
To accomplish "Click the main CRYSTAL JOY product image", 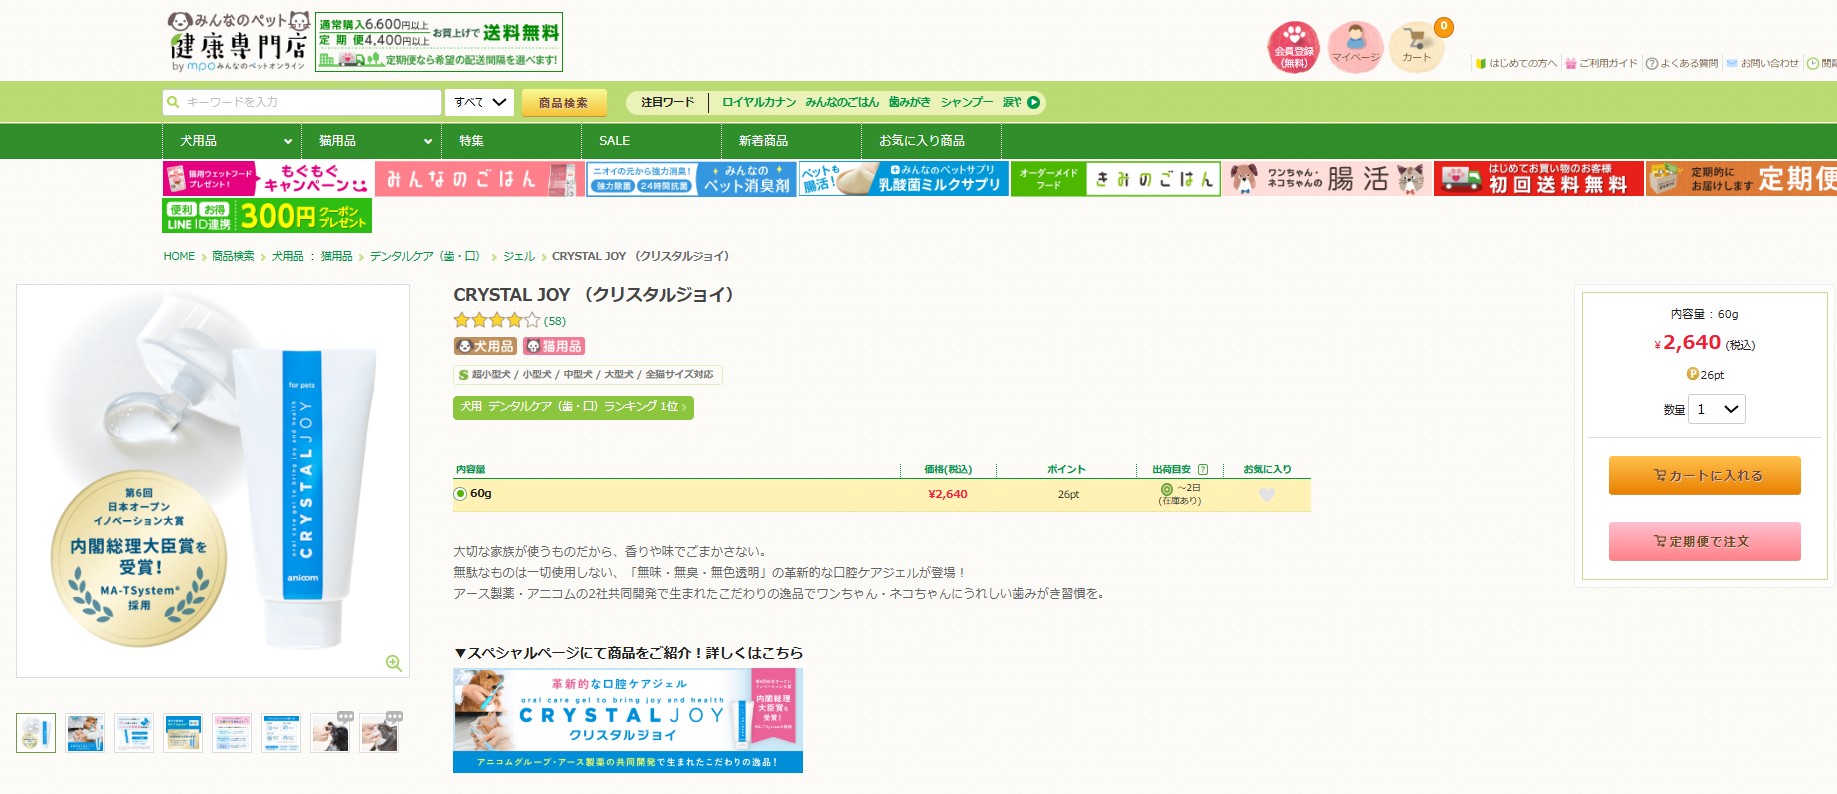I will tap(213, 480).
